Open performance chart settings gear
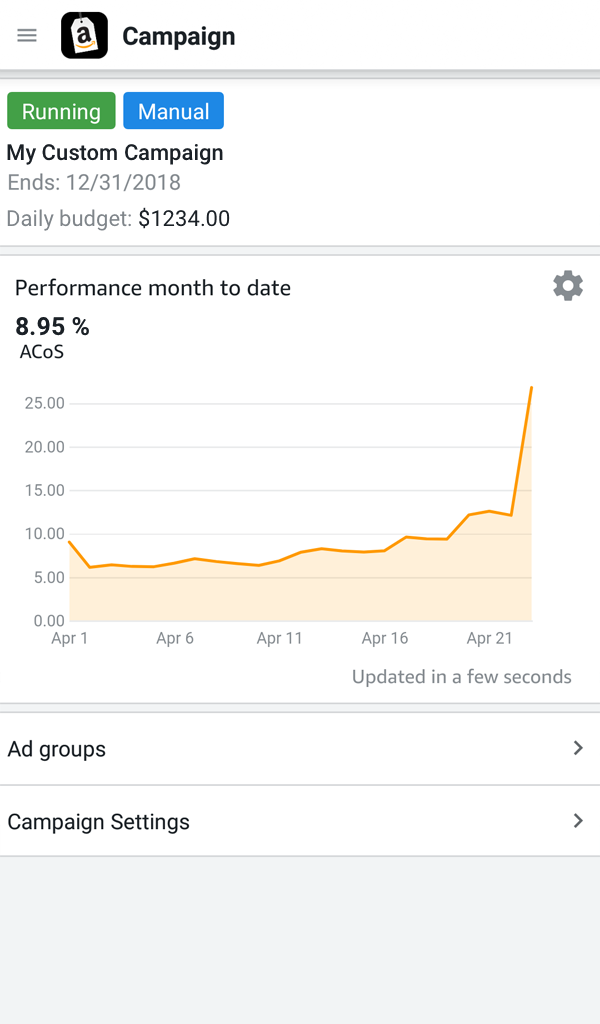The height and width of the screenshot is (1024, 600). 568,286
